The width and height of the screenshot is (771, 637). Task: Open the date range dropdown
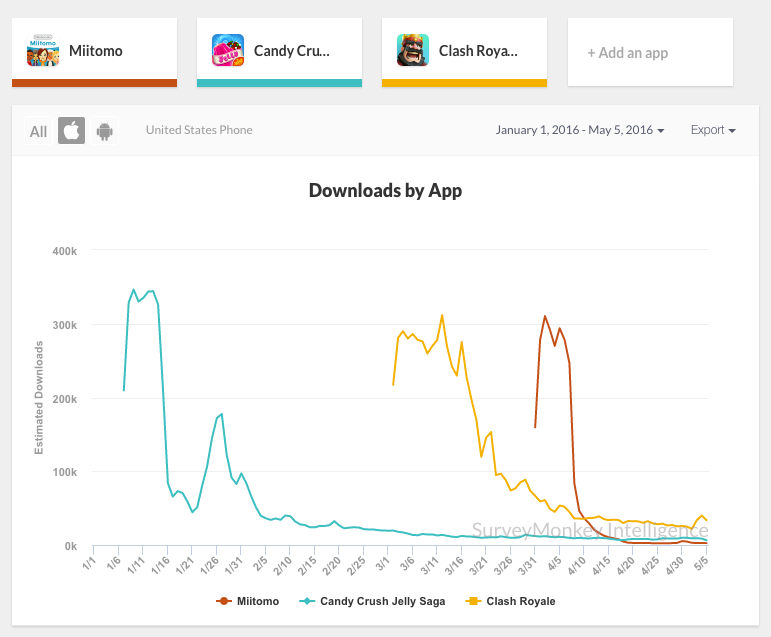(580, 131)
